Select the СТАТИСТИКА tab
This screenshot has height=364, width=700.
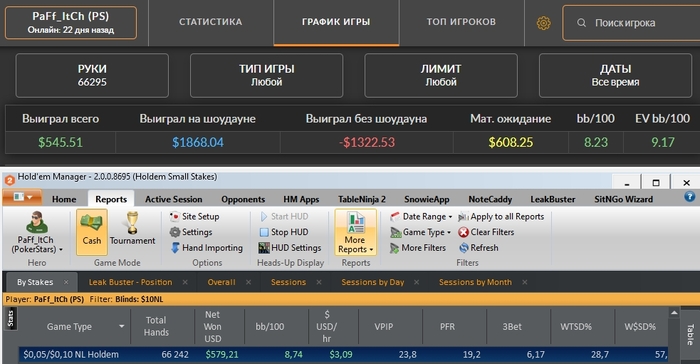click(x=210, y=22)
